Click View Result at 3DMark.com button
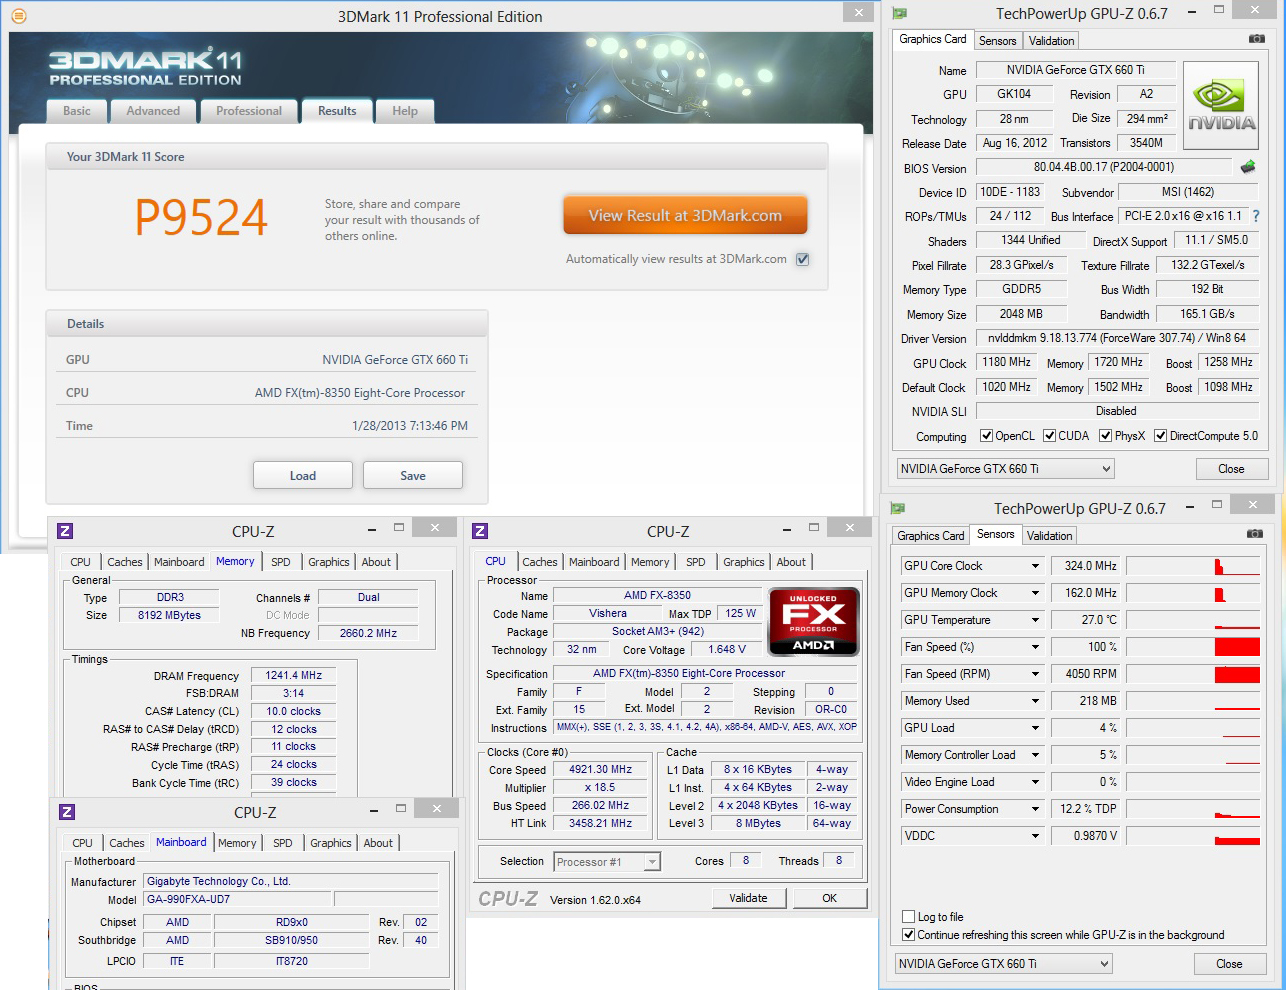This screenshot has height=990, width=1286. pos(685,215)
